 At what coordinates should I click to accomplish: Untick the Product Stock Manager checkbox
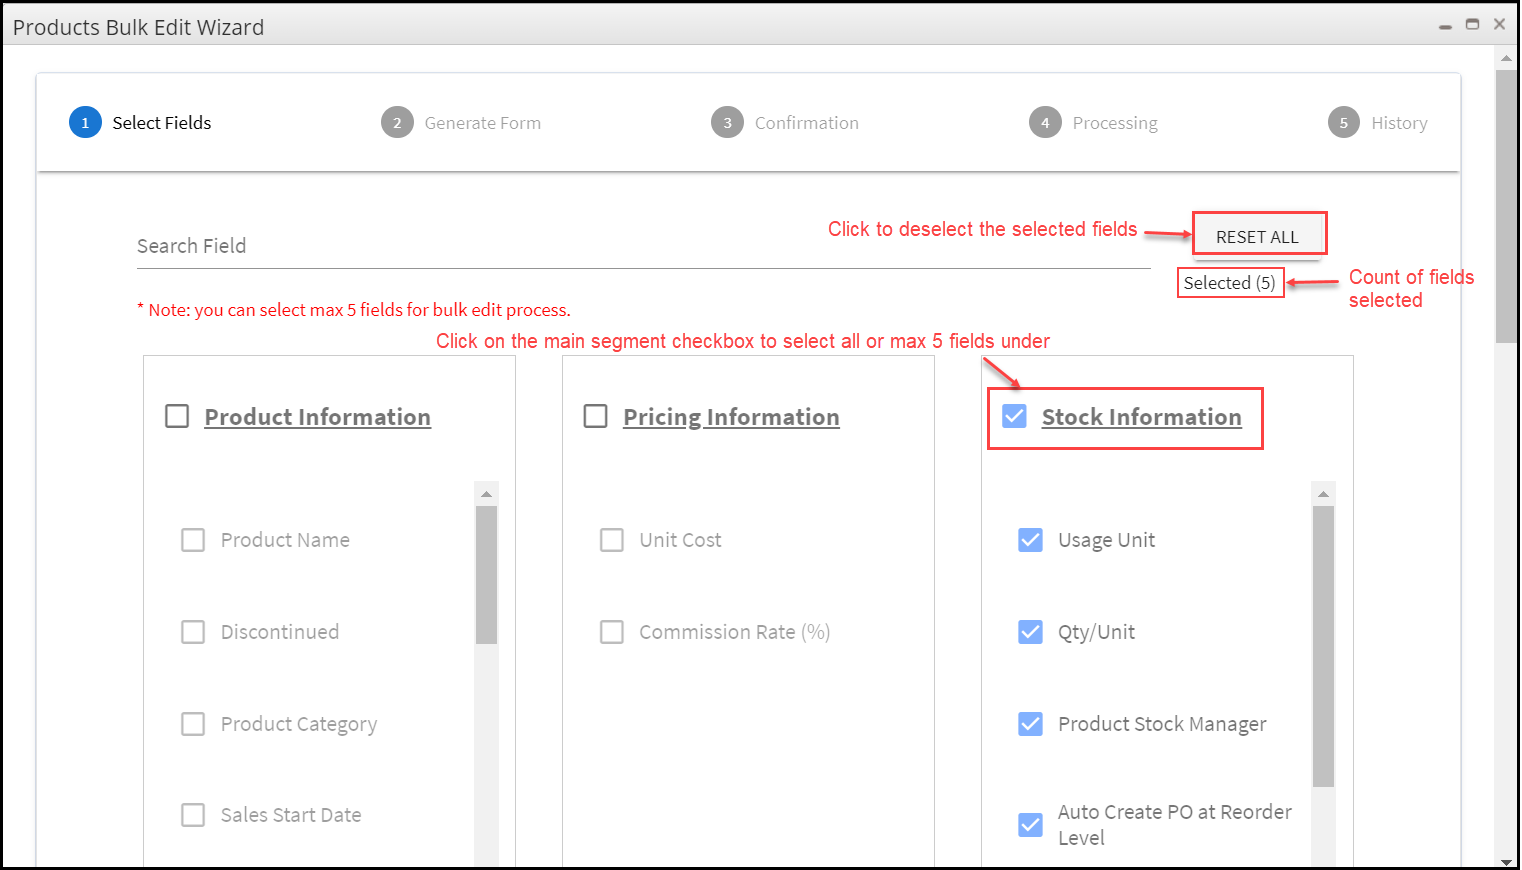click(x=1030, y=724)
